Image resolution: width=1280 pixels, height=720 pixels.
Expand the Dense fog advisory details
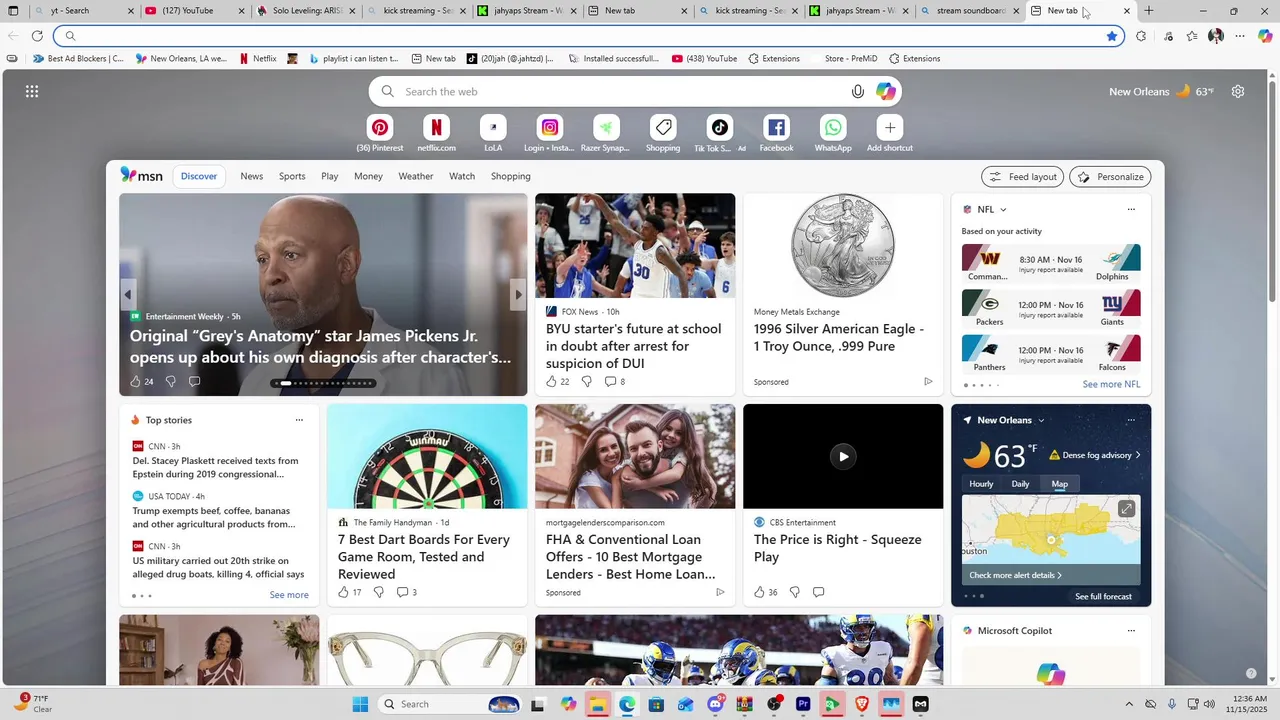click(1096, 455)
